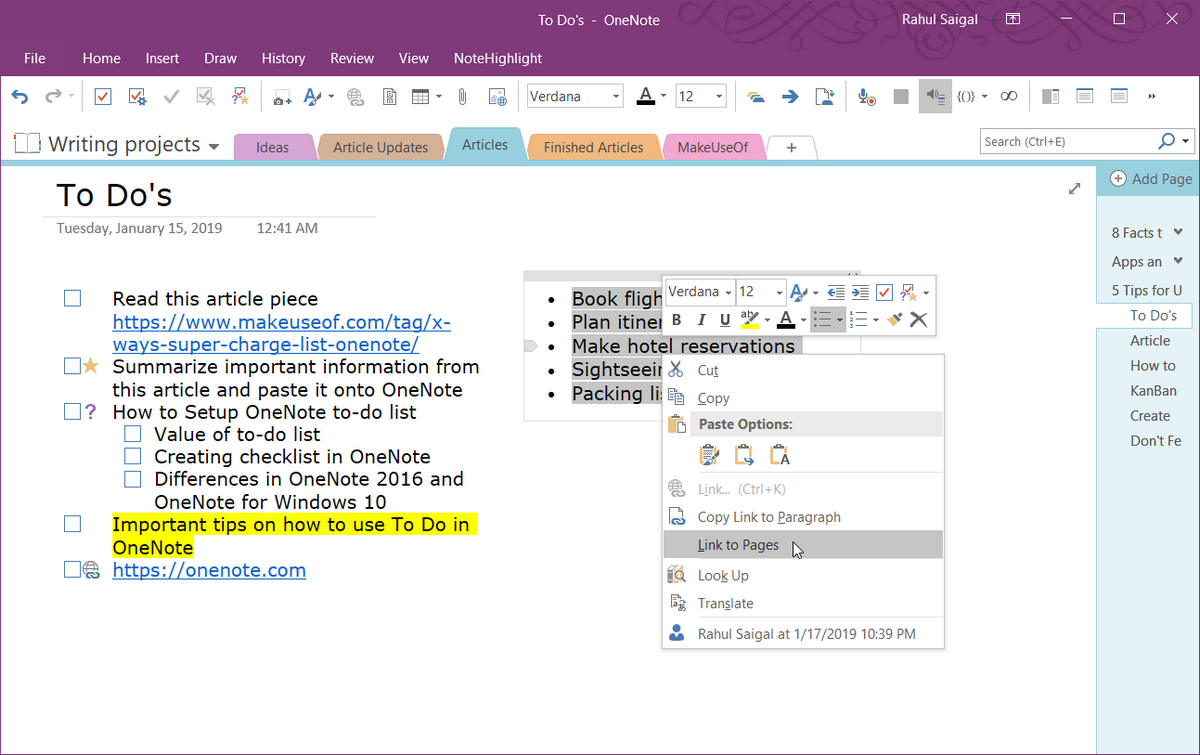Insert a table with the table icon
Image resolution: width=1200 pixels, height=755 pixels.
420,96
